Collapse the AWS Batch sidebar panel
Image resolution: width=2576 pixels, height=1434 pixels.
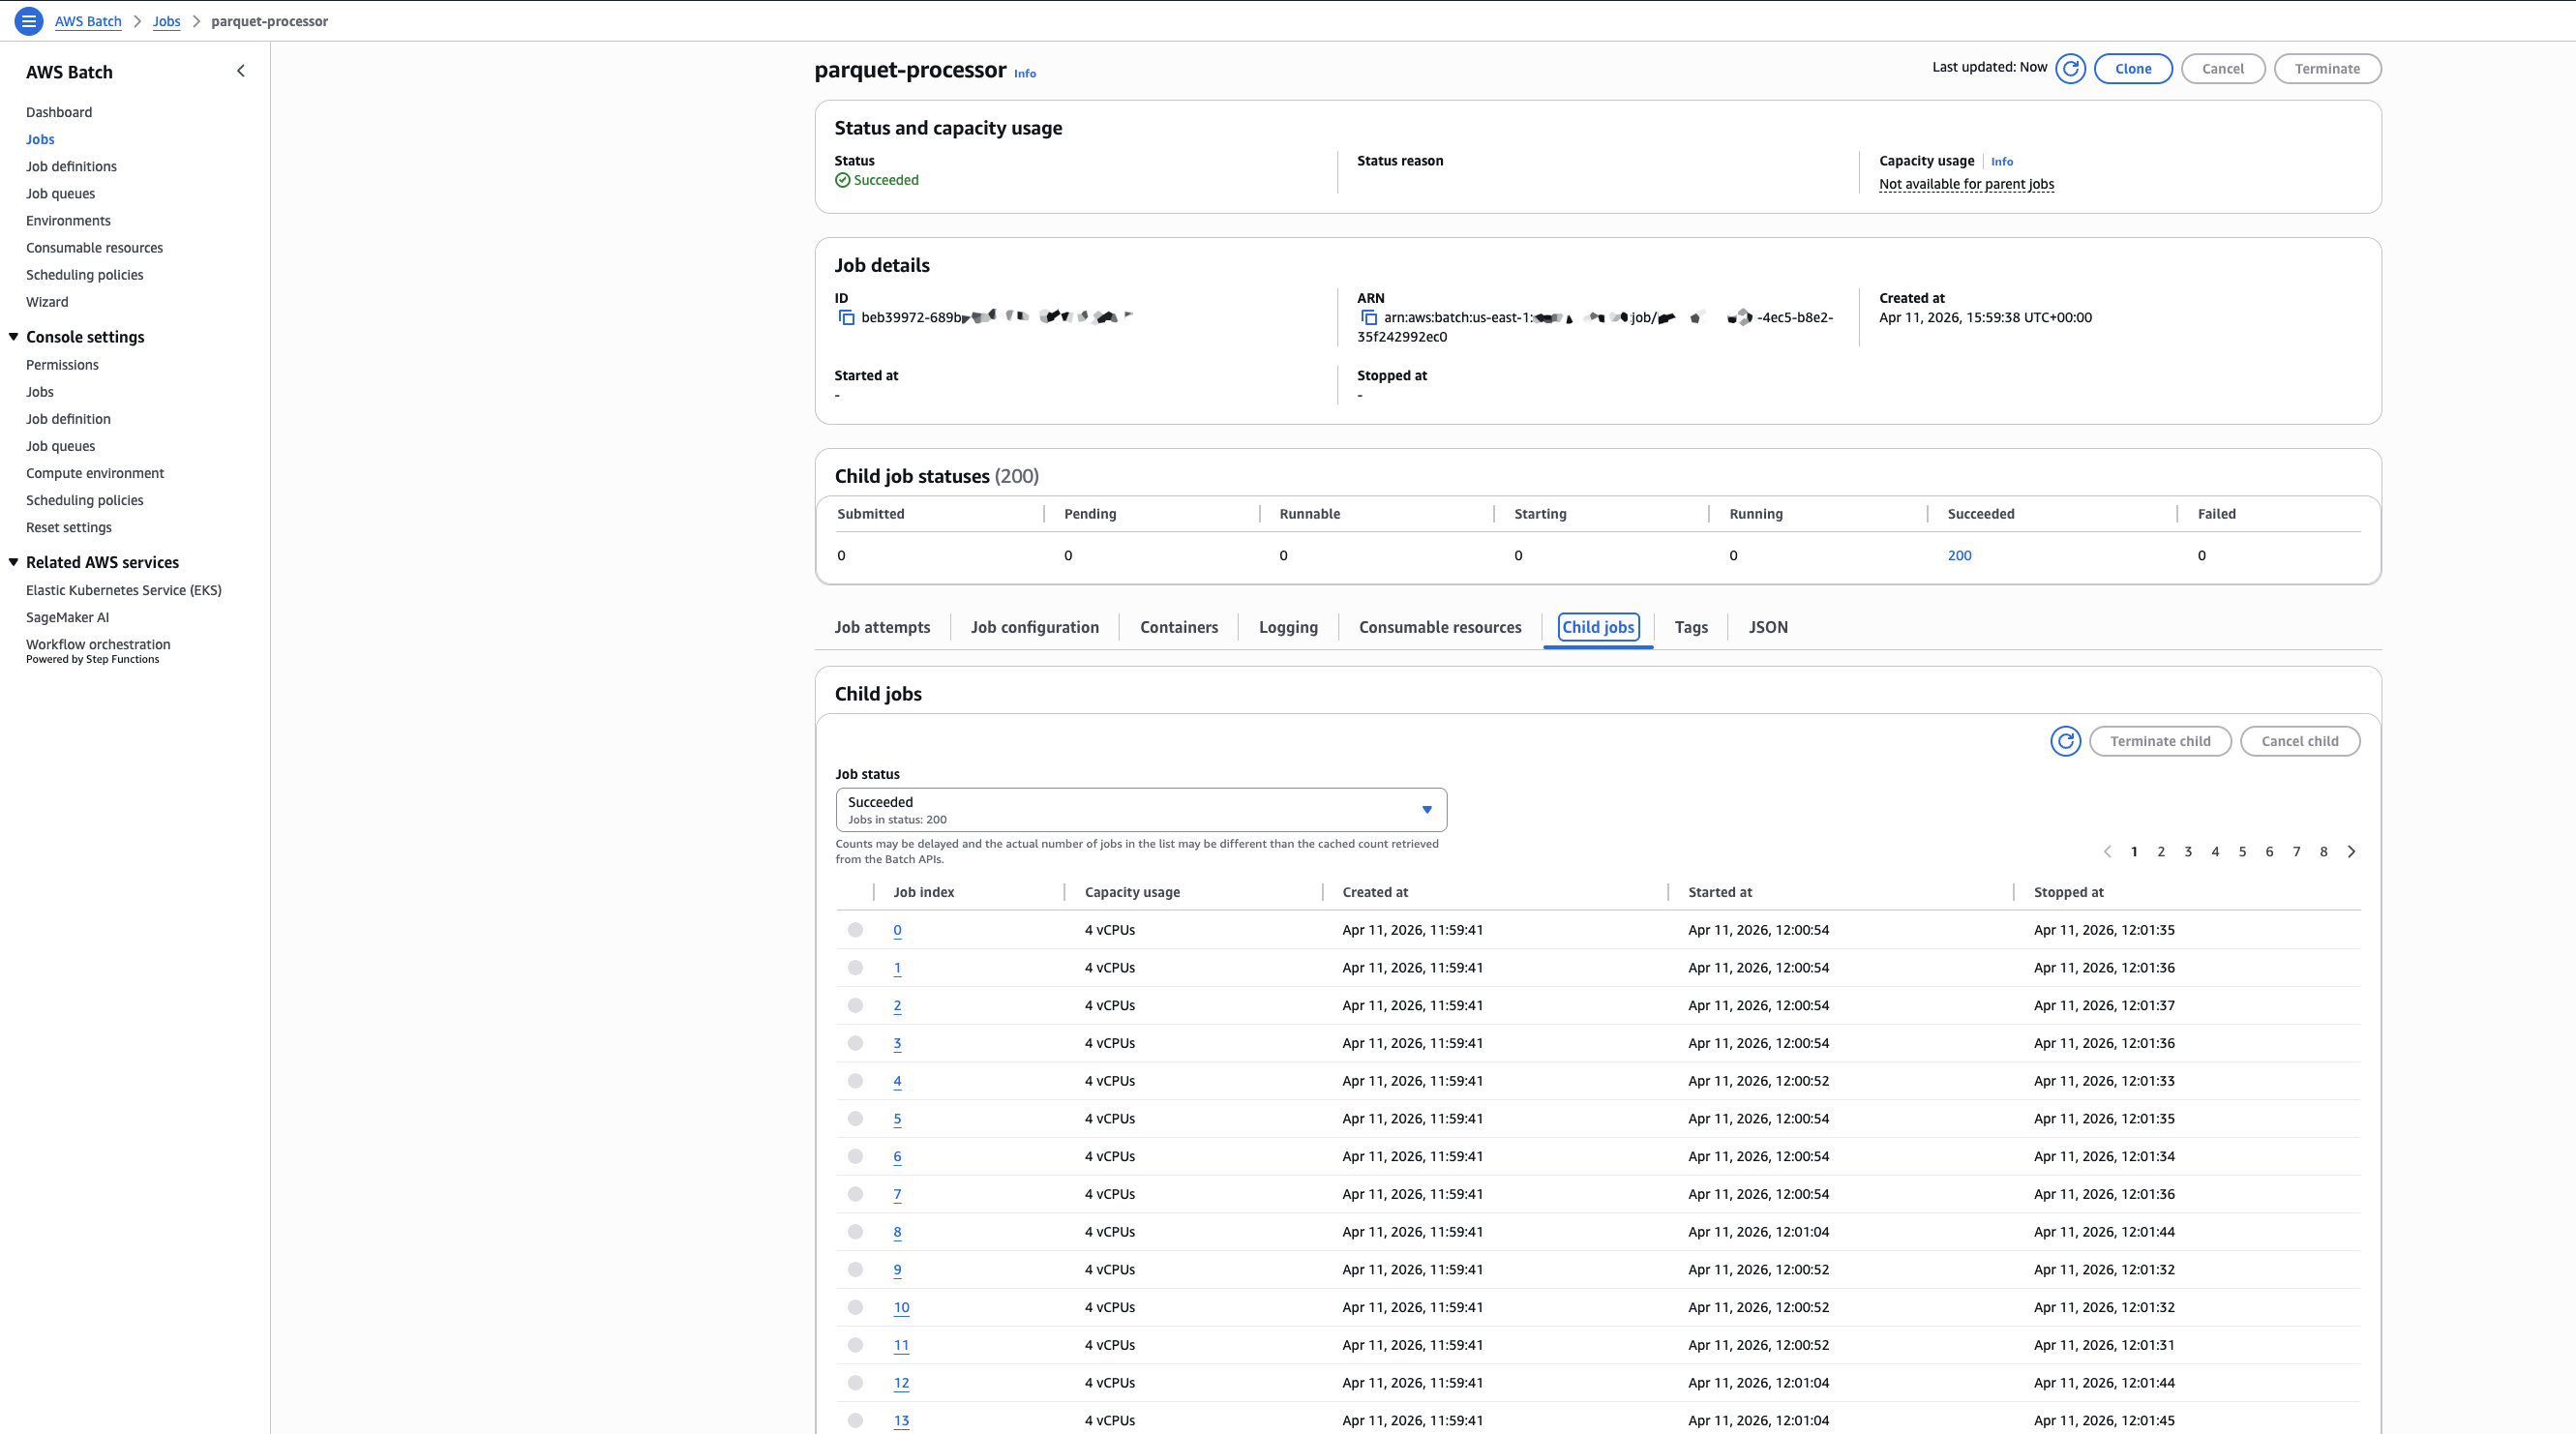(x=240, y=71)
